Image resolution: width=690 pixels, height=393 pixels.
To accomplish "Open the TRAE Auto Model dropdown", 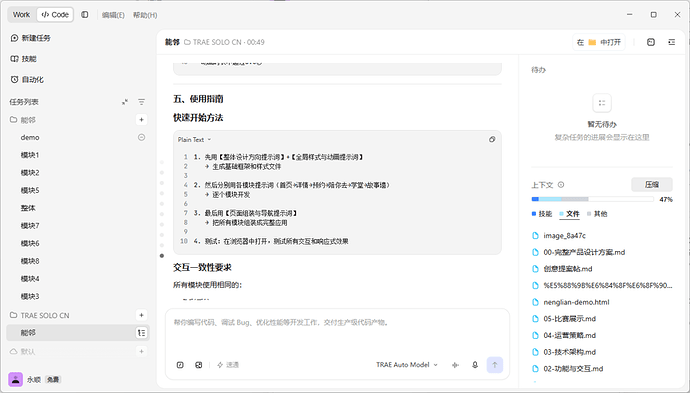I will click(407, 365).
